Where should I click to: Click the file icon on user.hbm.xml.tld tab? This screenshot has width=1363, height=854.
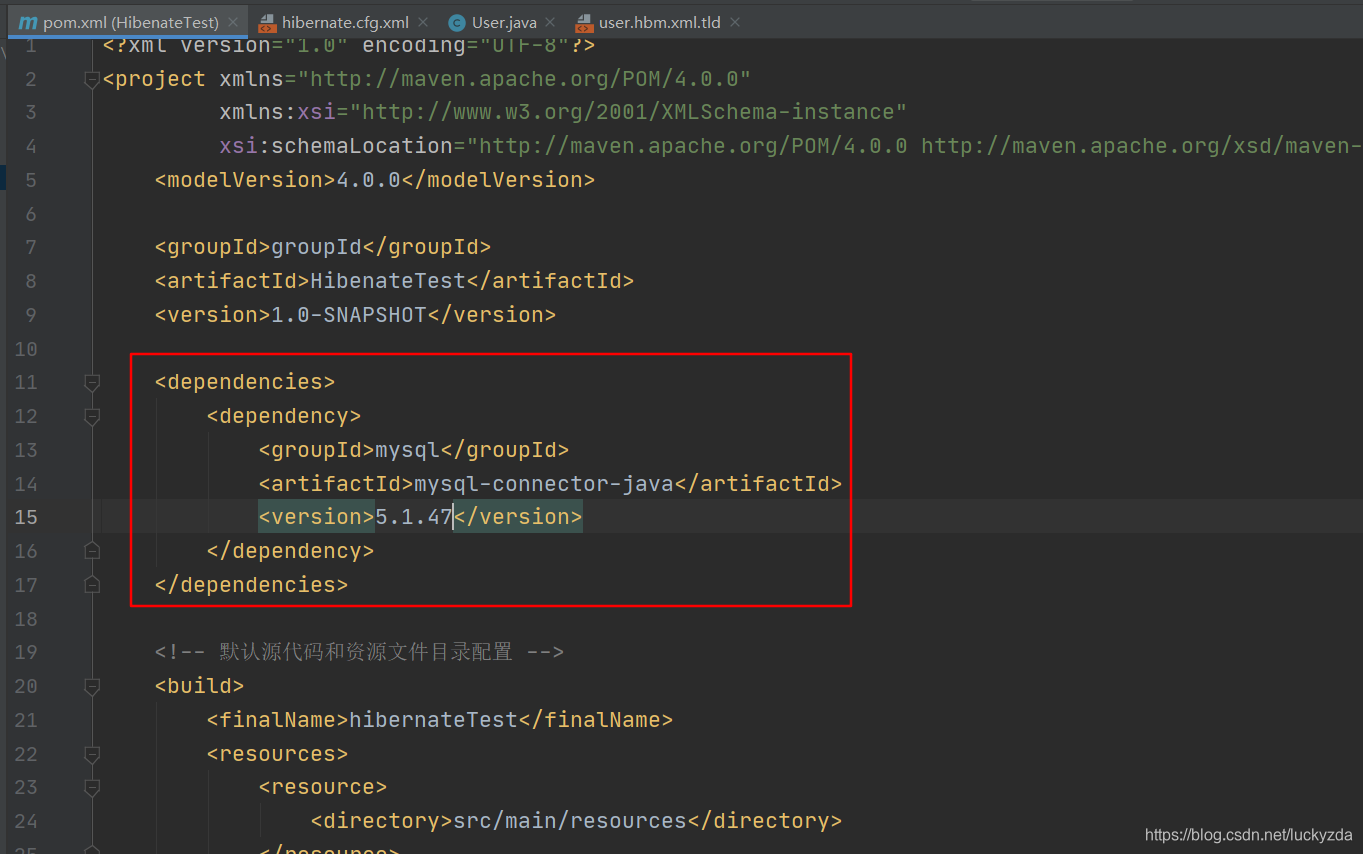point(584,22)
